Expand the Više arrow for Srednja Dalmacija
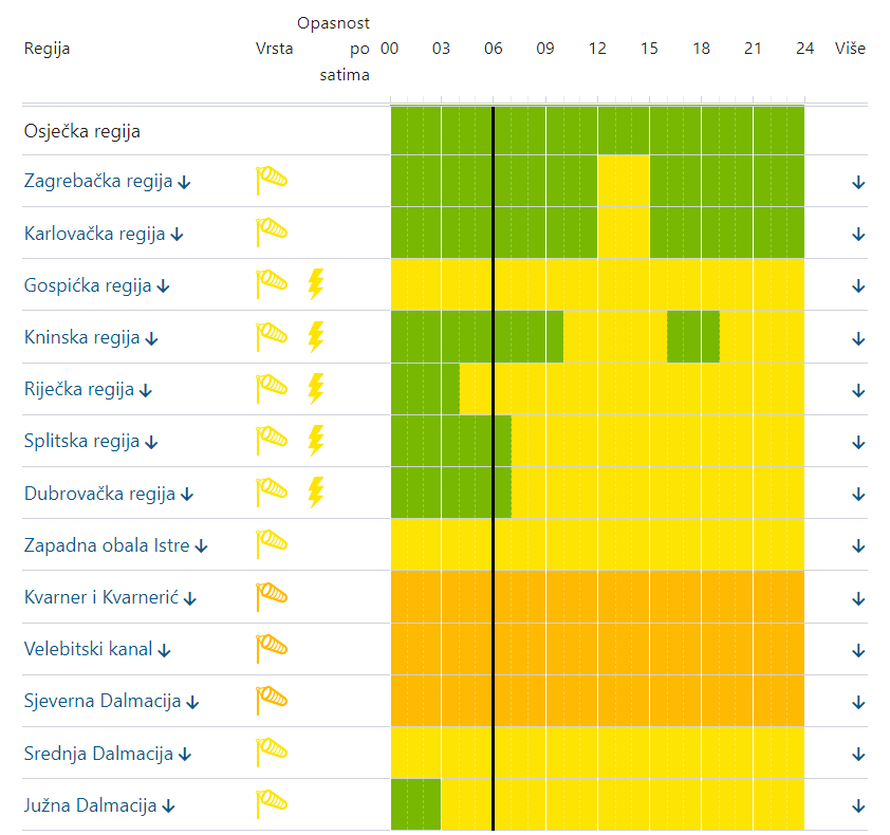The height and width of the screenshot is (835, 890). point(857,754)
